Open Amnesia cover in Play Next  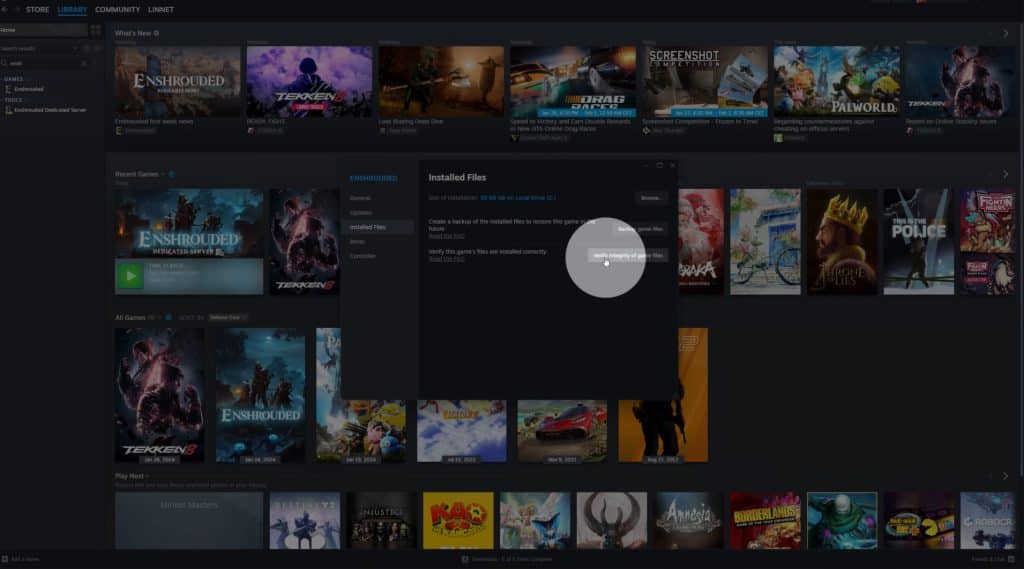click(x=688, y=521)
